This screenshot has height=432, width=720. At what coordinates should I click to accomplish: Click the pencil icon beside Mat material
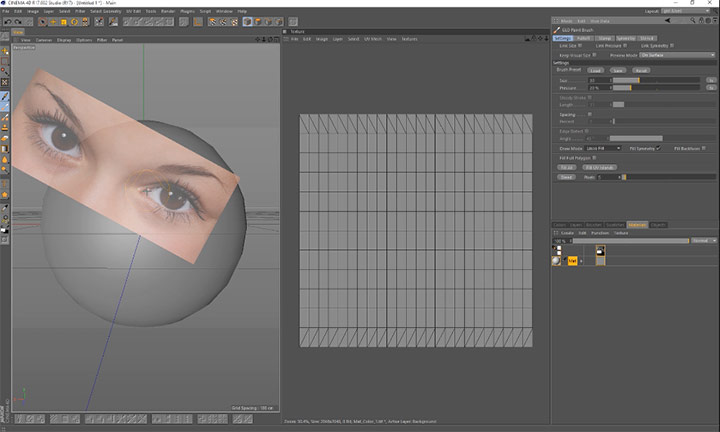(x=565, y=259)
